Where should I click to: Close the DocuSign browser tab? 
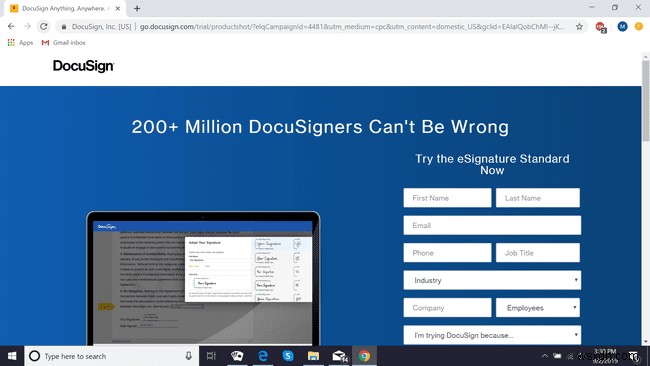118,8
